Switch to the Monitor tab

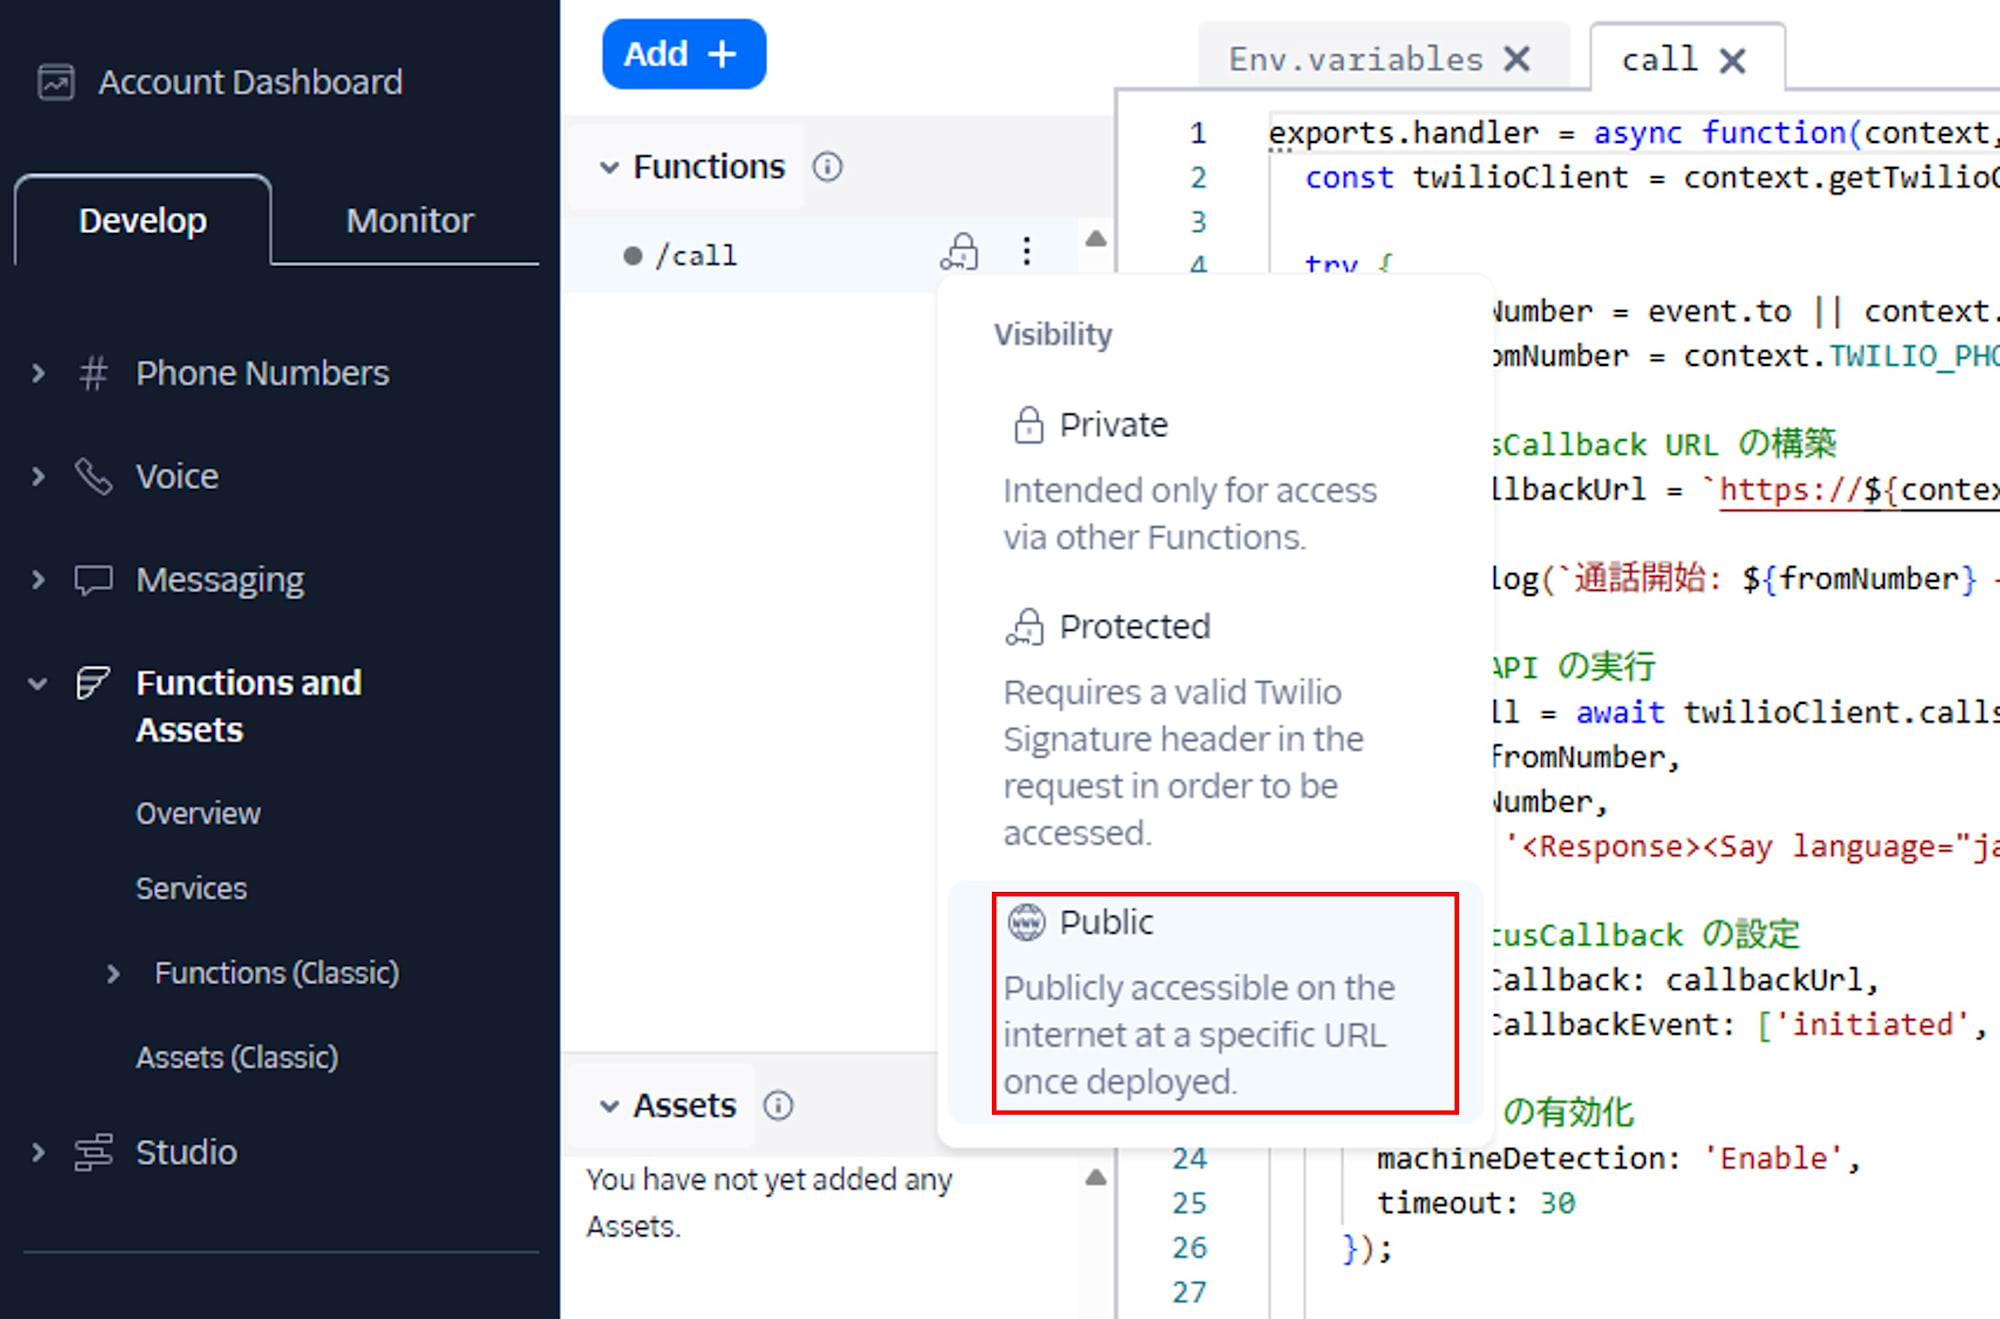click(x=409, y=220)
